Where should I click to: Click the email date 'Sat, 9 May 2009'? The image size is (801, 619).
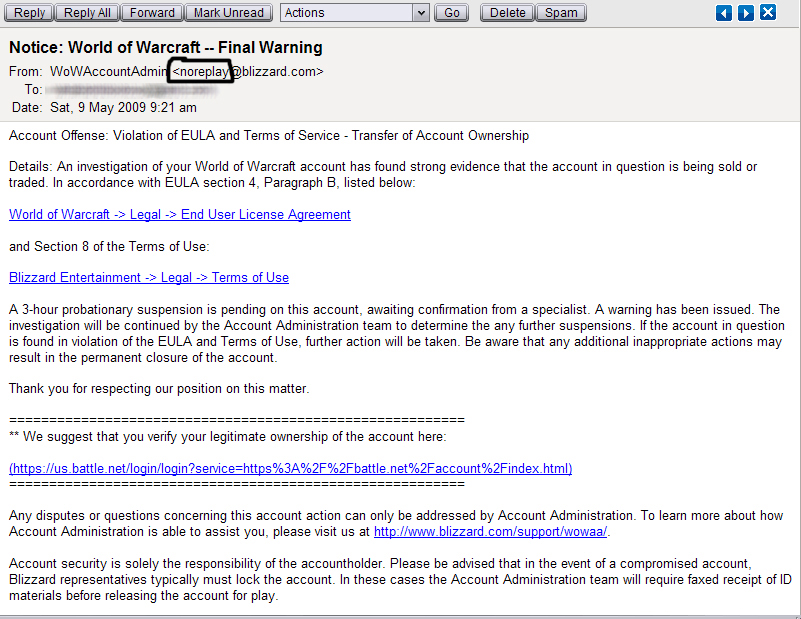tap(123, 107)
